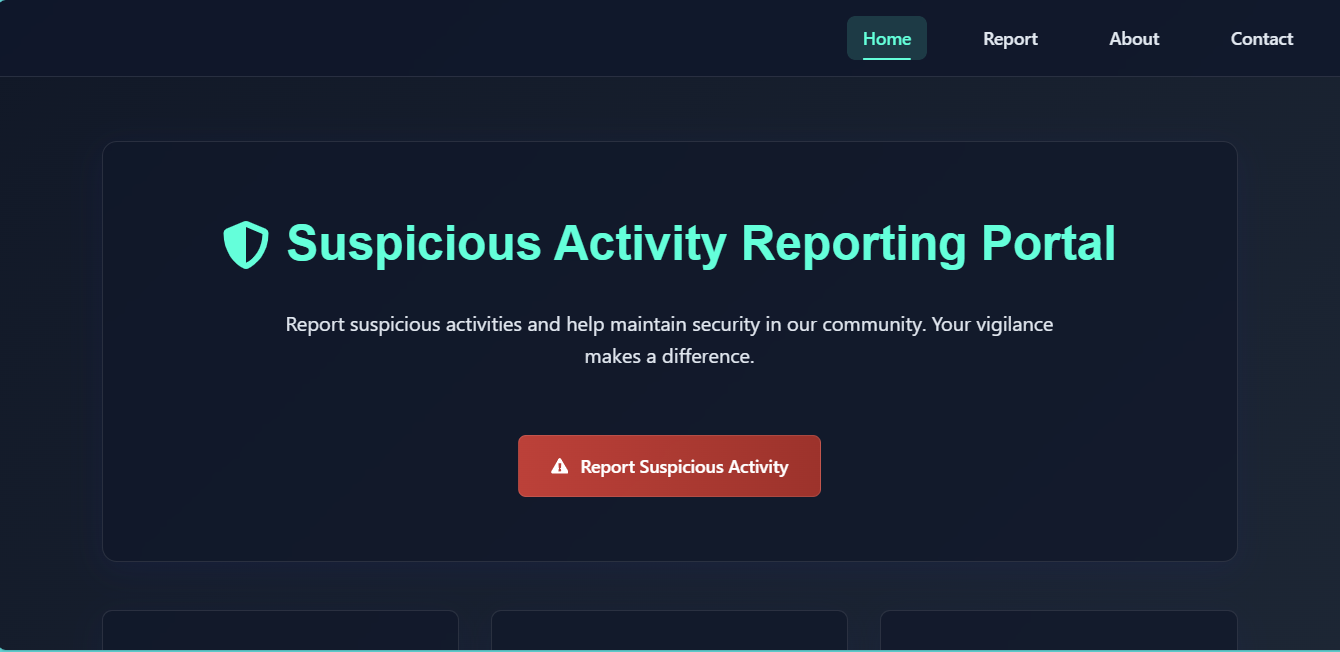This screenshot has width=1340, height=652.
Task: Click the warning triangle icon in red button
Action: click(560, 466)
